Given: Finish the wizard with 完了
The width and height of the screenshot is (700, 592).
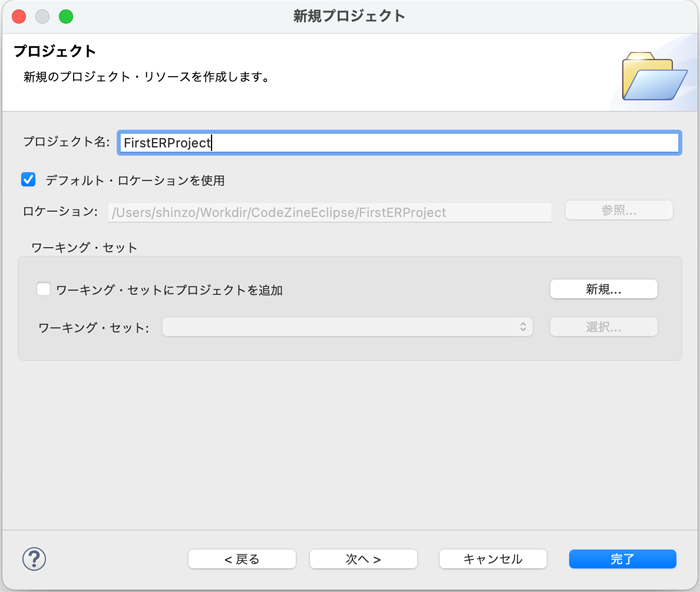Looking at the screenshot, I should [622, 559].
